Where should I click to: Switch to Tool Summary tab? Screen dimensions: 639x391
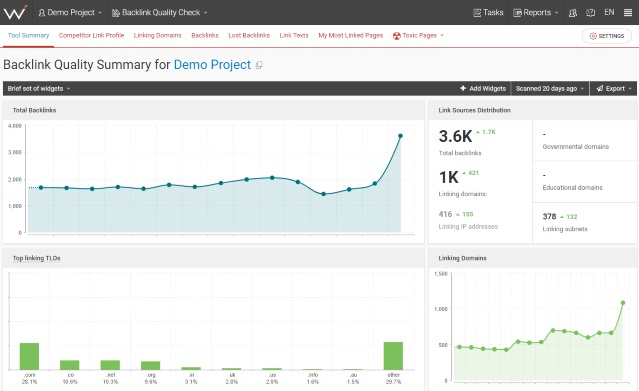pos(29,35)
